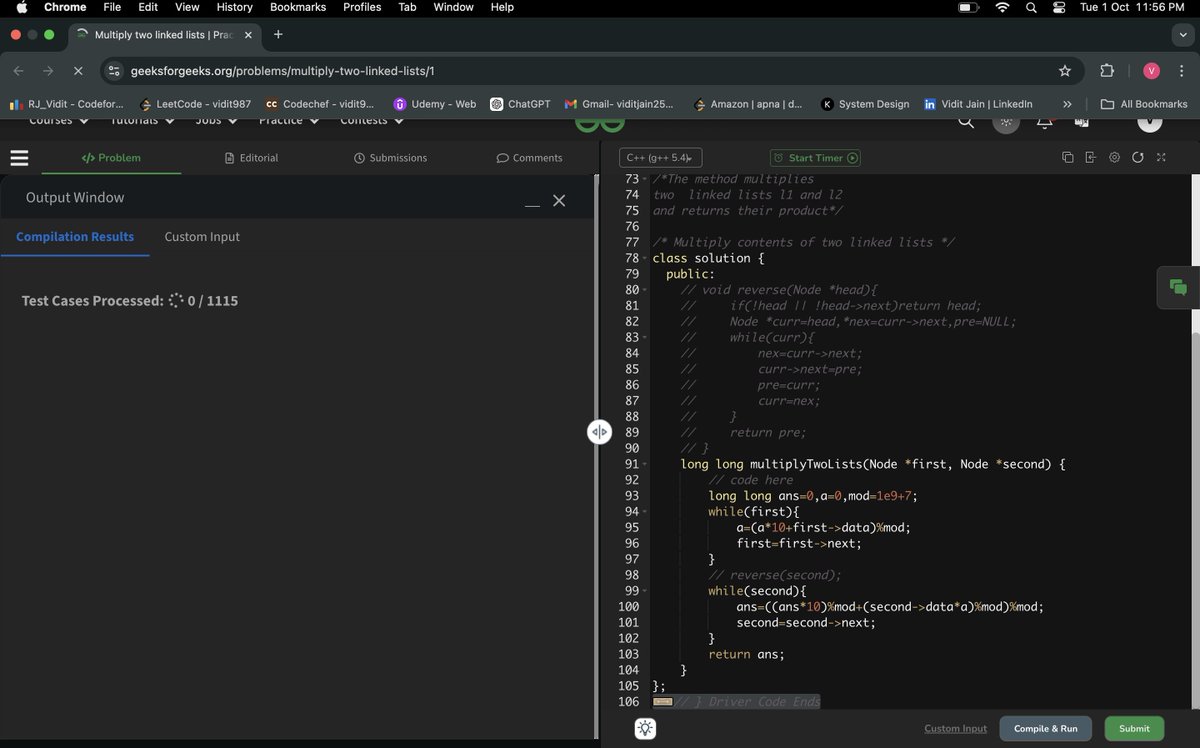Open the language translate icon
Viewport: 1200px width, 748px height.
(x=1081, y=122)
